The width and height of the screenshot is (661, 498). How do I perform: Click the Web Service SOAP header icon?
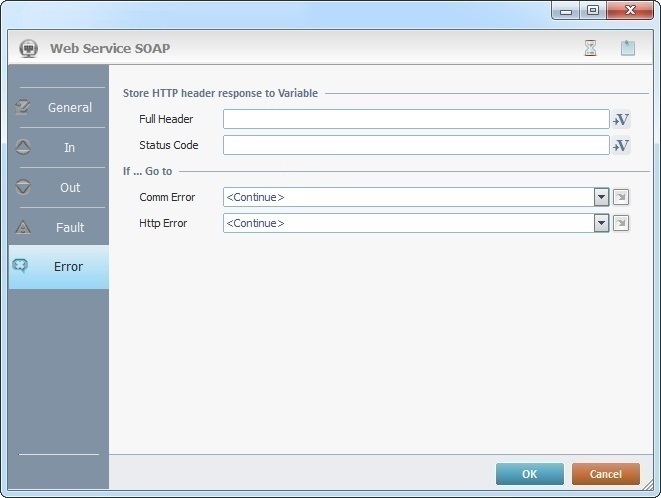(29, 48)
